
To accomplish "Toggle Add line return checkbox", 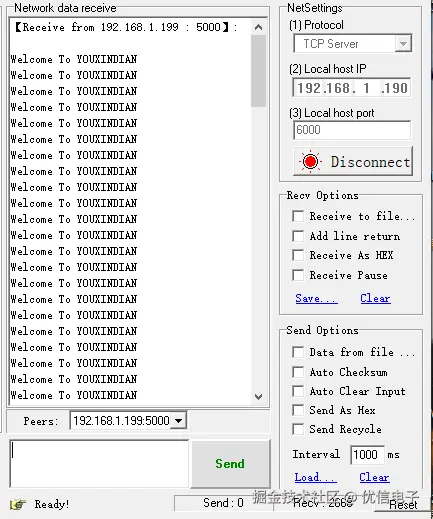I will [x=298, y=236].
